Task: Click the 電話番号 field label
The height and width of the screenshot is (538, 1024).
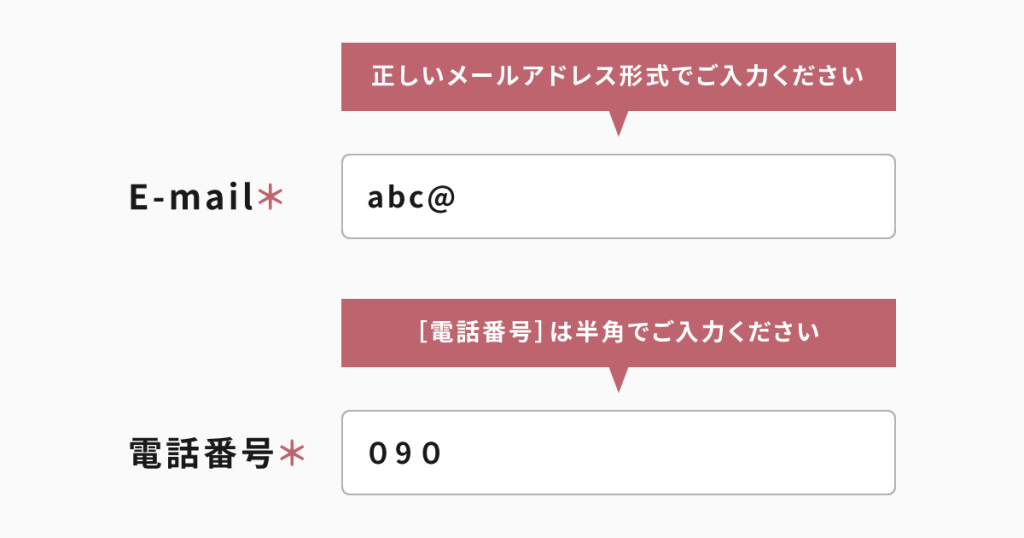Action: [202, 454]
